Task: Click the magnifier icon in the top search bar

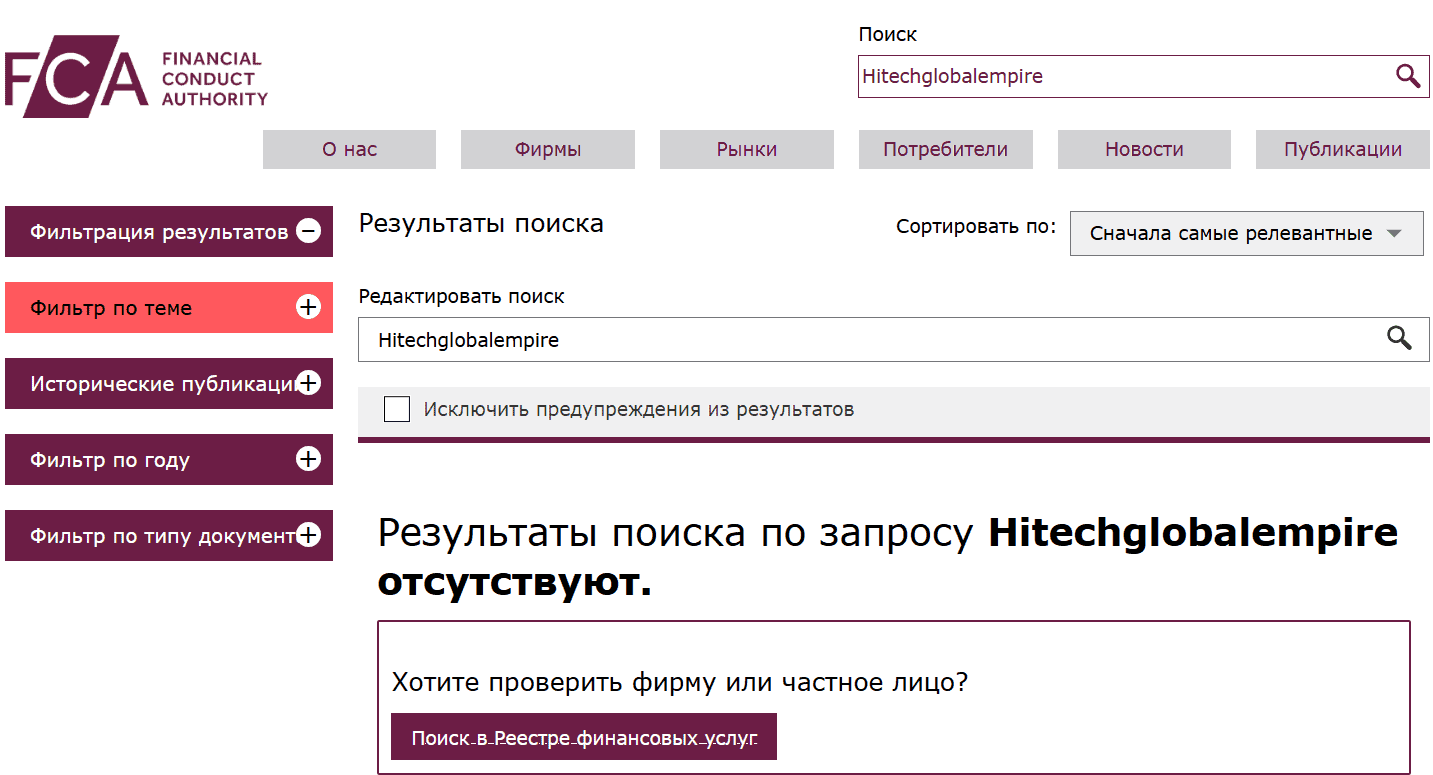Action: pyautogui.click(x=1408, y=76)
